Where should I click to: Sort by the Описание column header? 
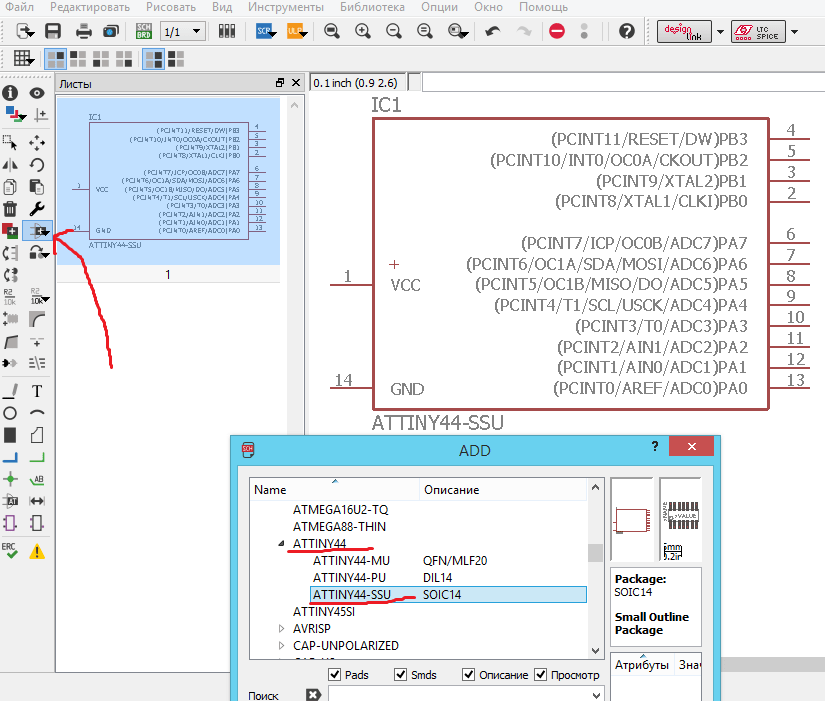[x=502, y=490]
